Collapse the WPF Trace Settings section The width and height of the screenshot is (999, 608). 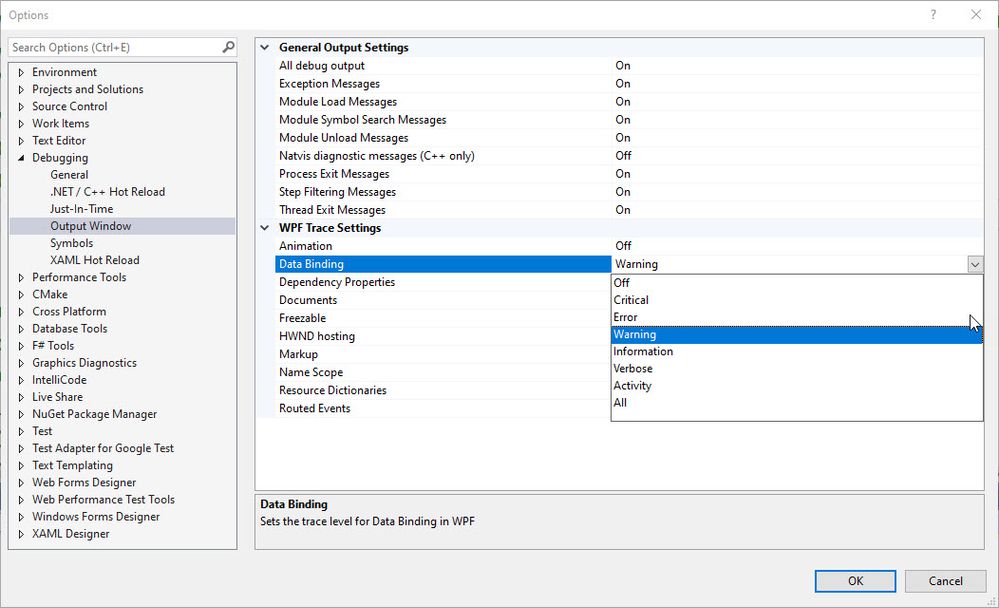265,228
